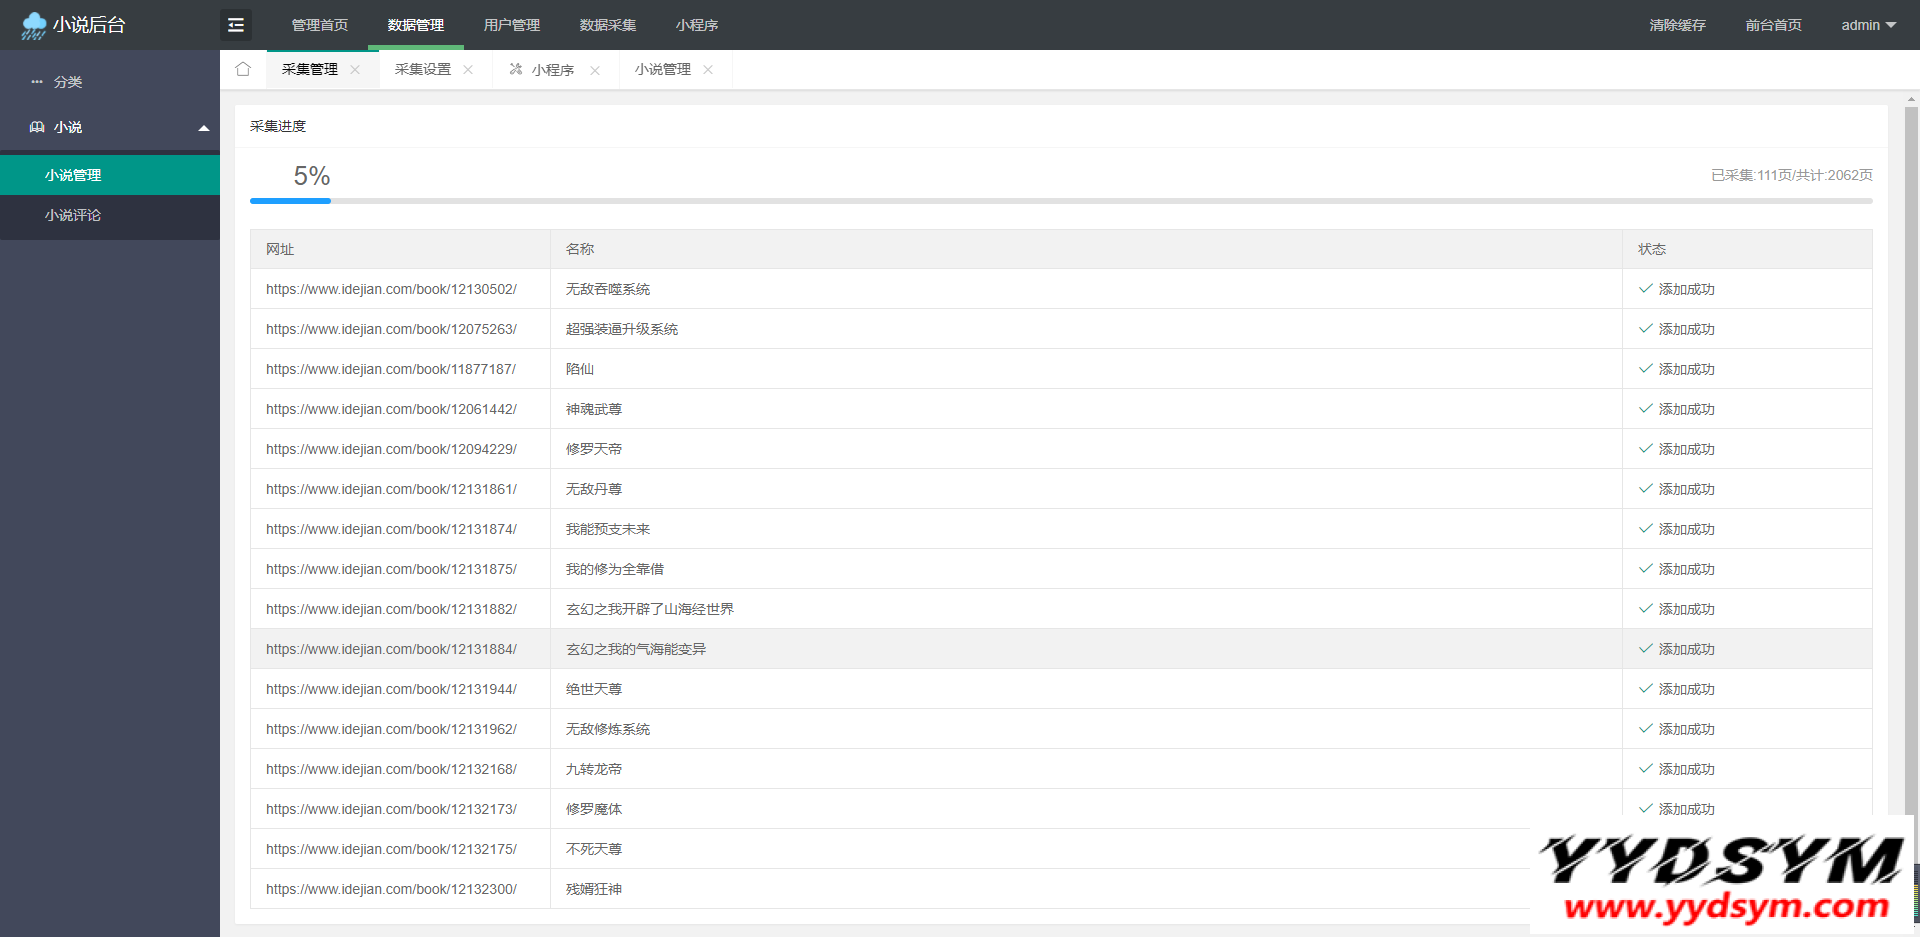
Task: Click the cloud logo icon
Action: tap(34, 25)
